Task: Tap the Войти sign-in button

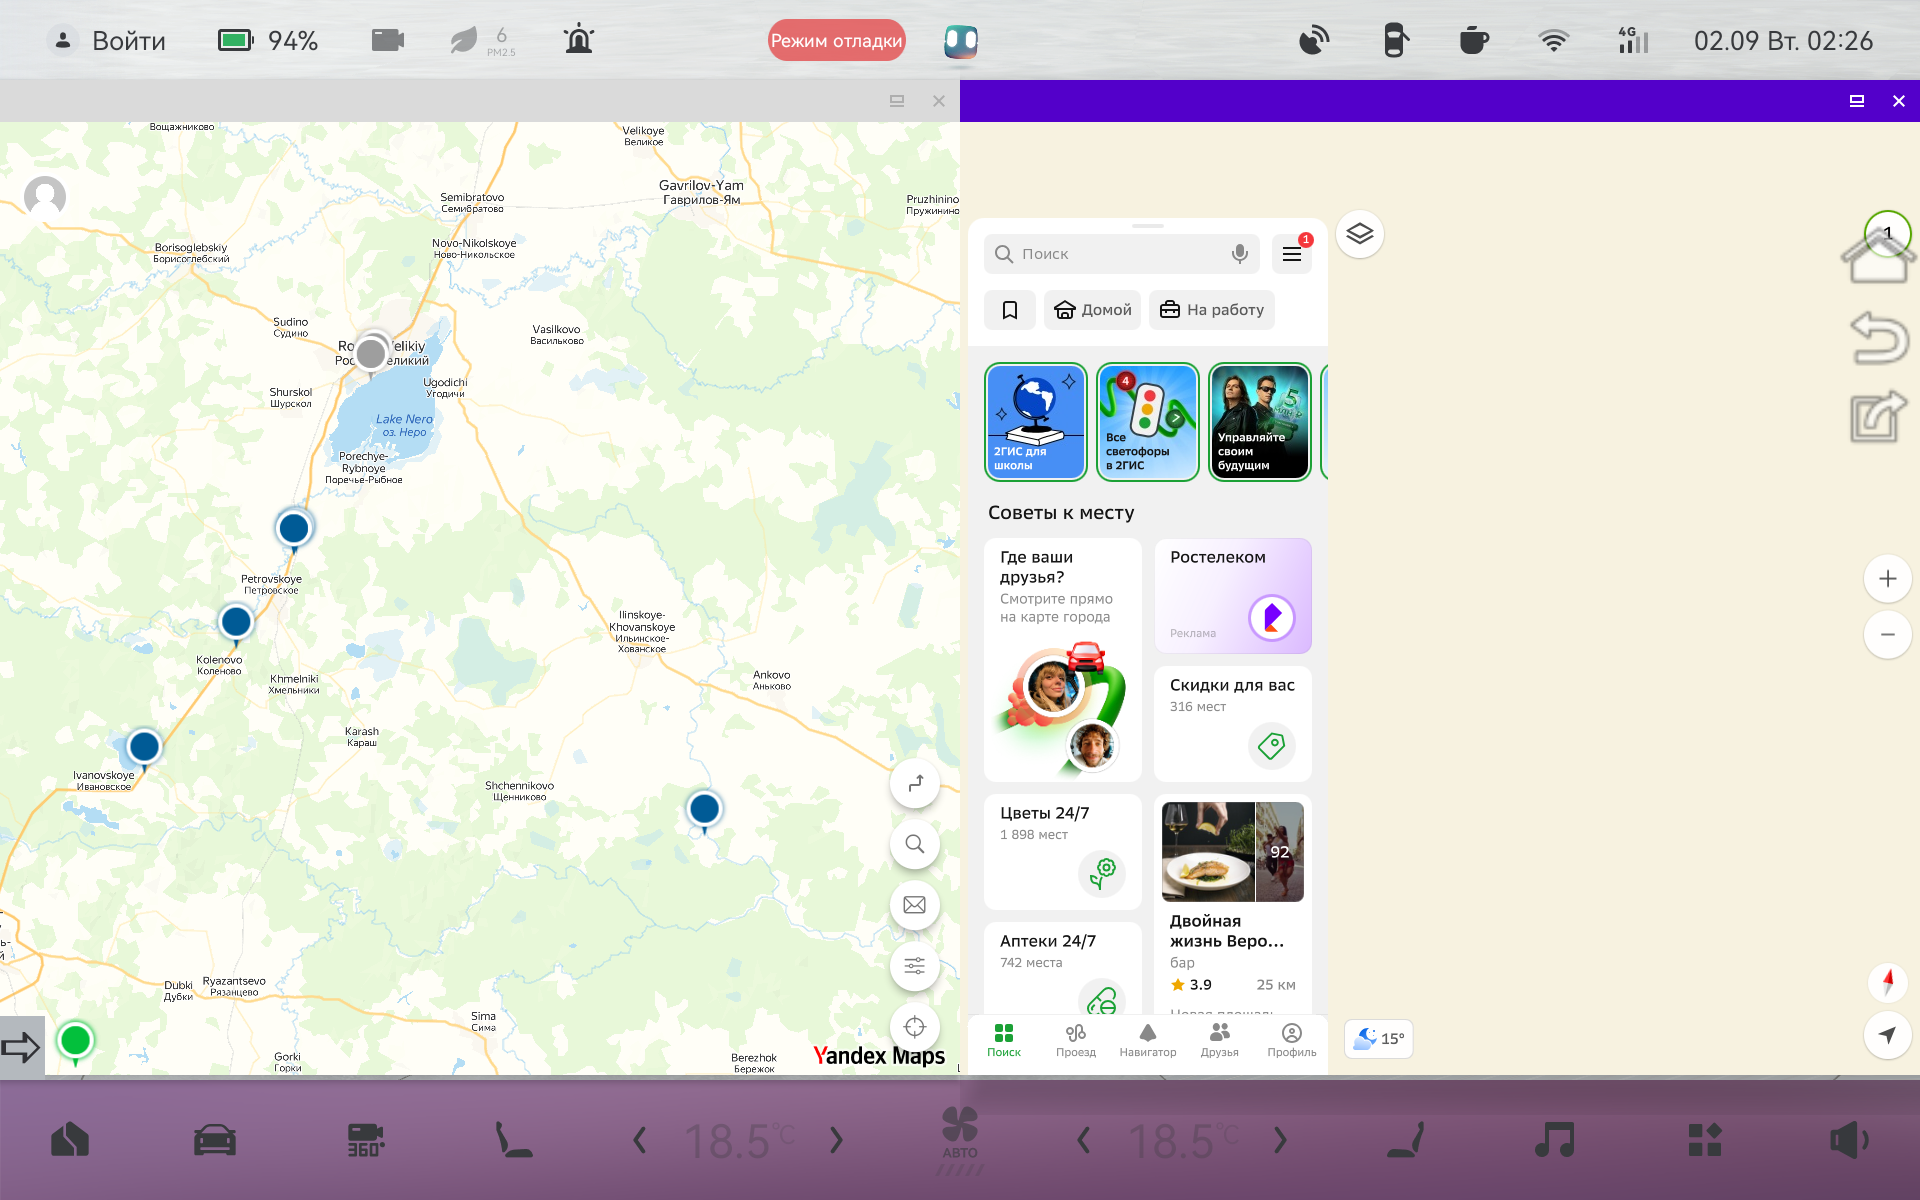Action: pyautogui.click(x=107, y=41)
